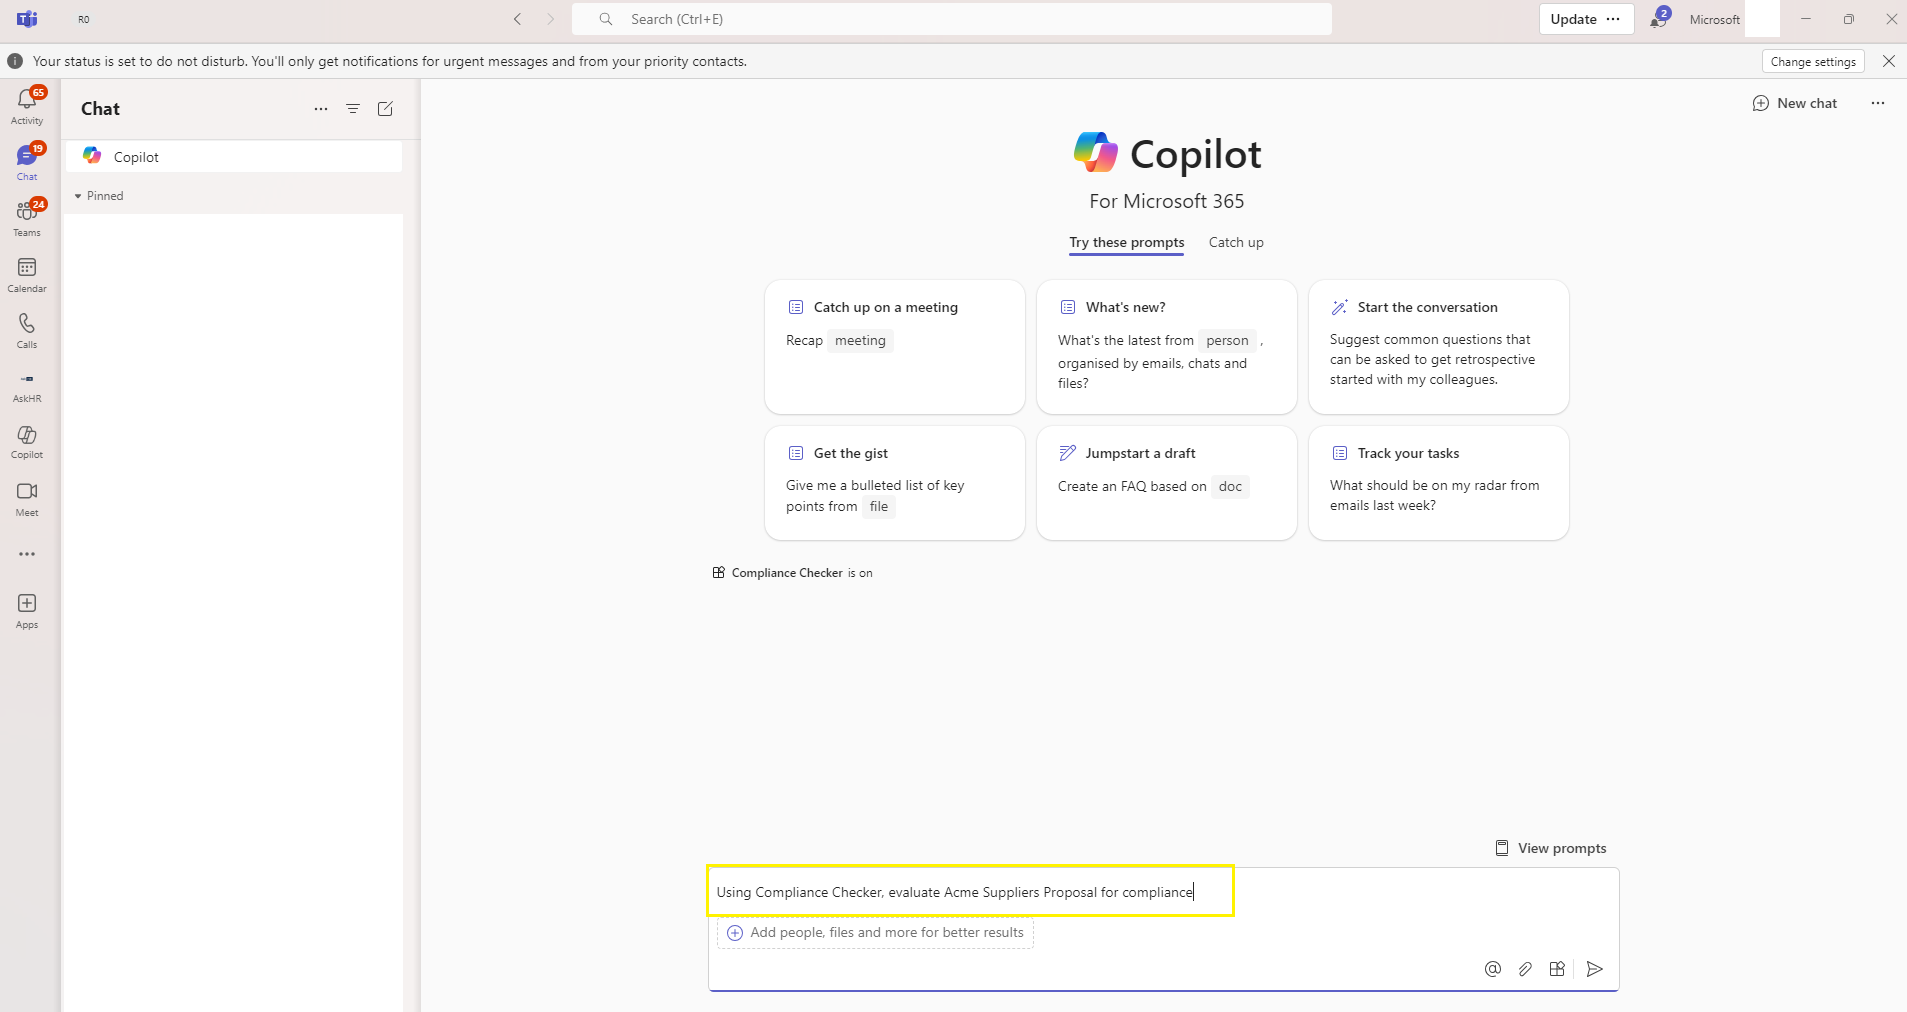Show more apps via sidebar ellipsis

coord(27,554)
